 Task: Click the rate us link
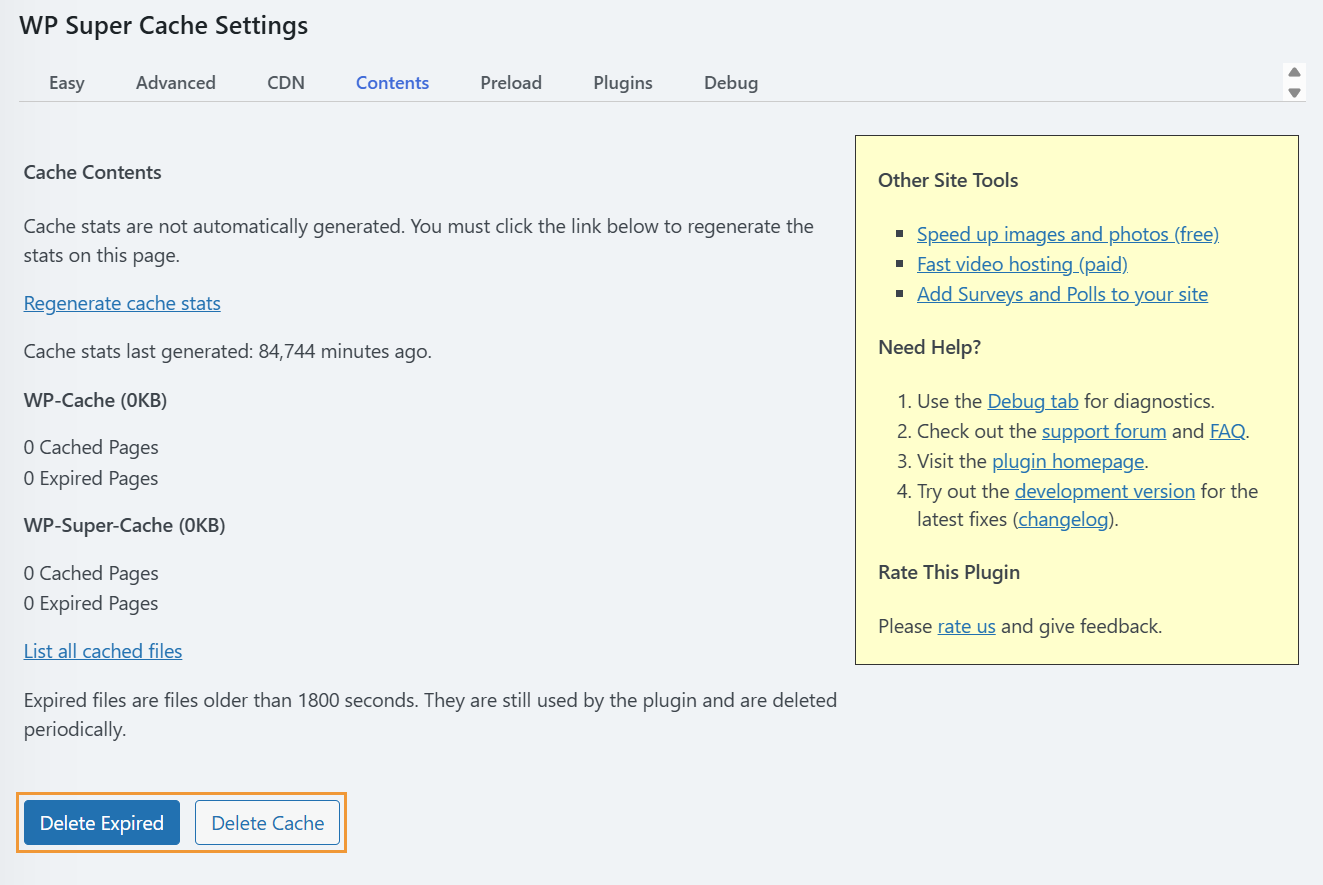966,627
